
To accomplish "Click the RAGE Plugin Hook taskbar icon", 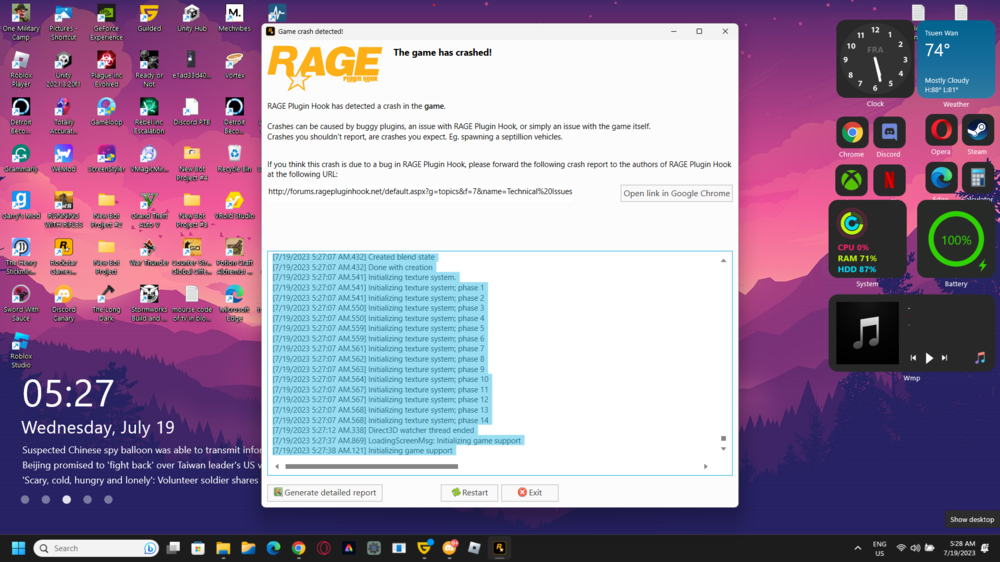I will tap(499, 548).
